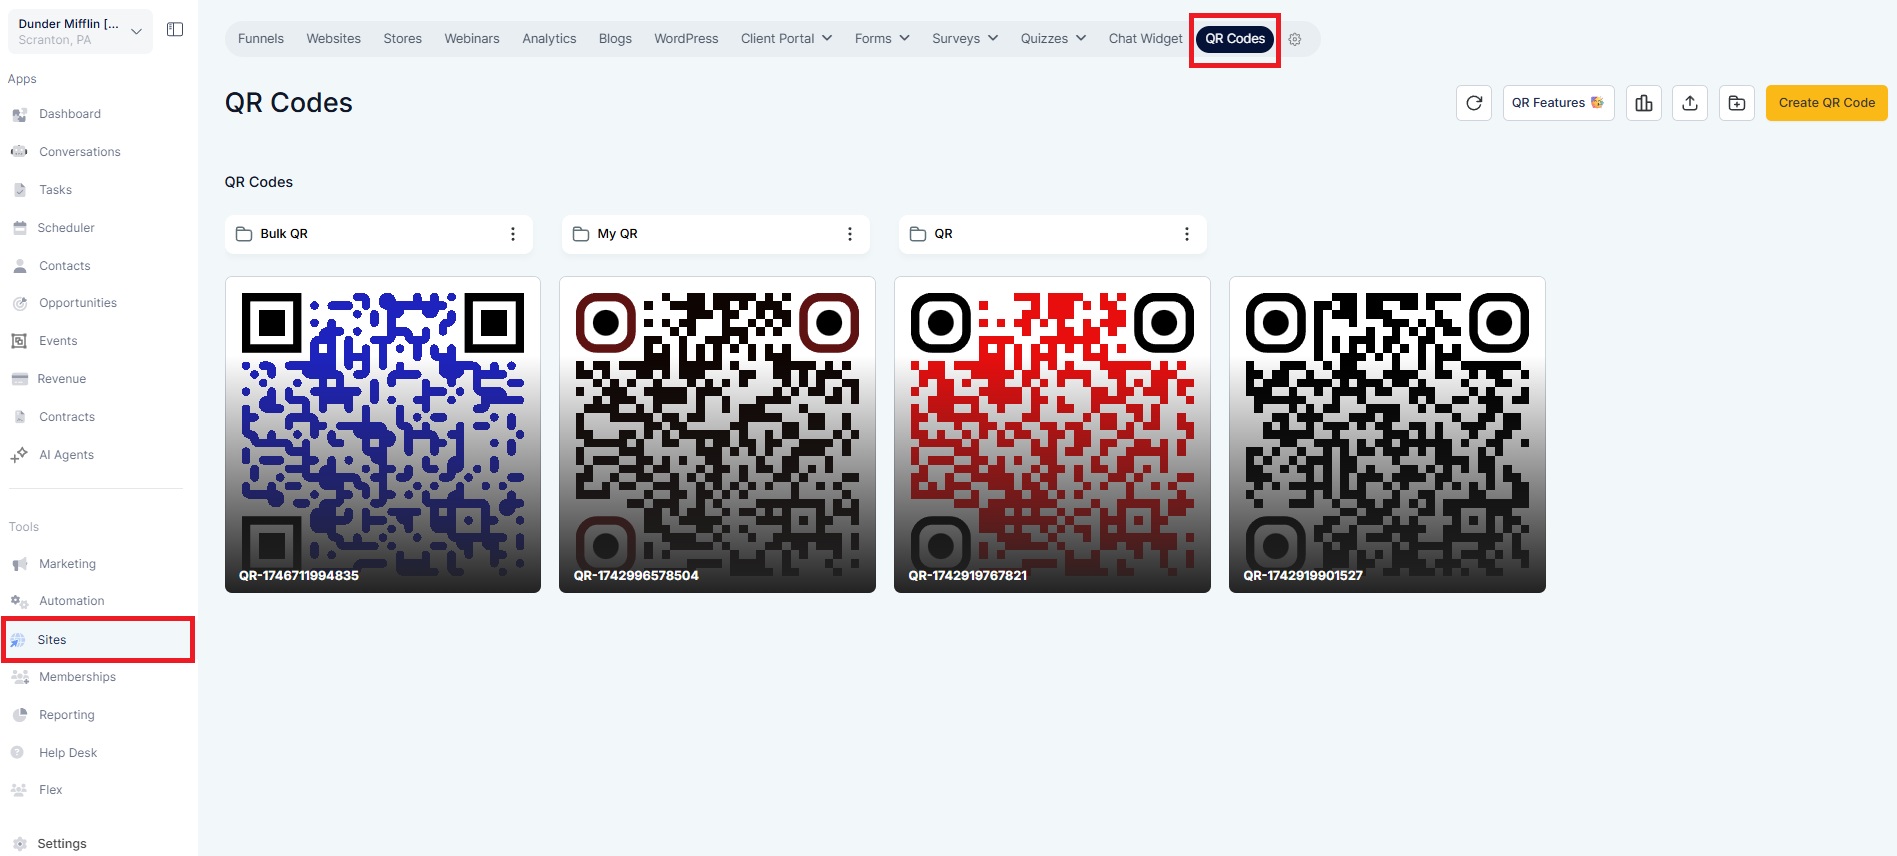Click the Contacts person icon

tap(19, 266)
